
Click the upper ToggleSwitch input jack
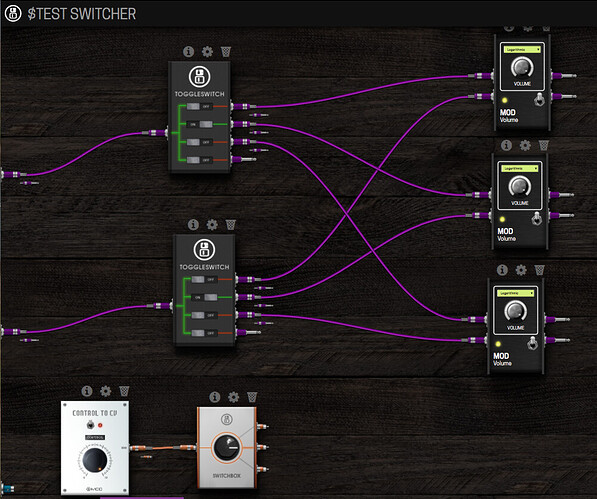click(x=155, y=133)
